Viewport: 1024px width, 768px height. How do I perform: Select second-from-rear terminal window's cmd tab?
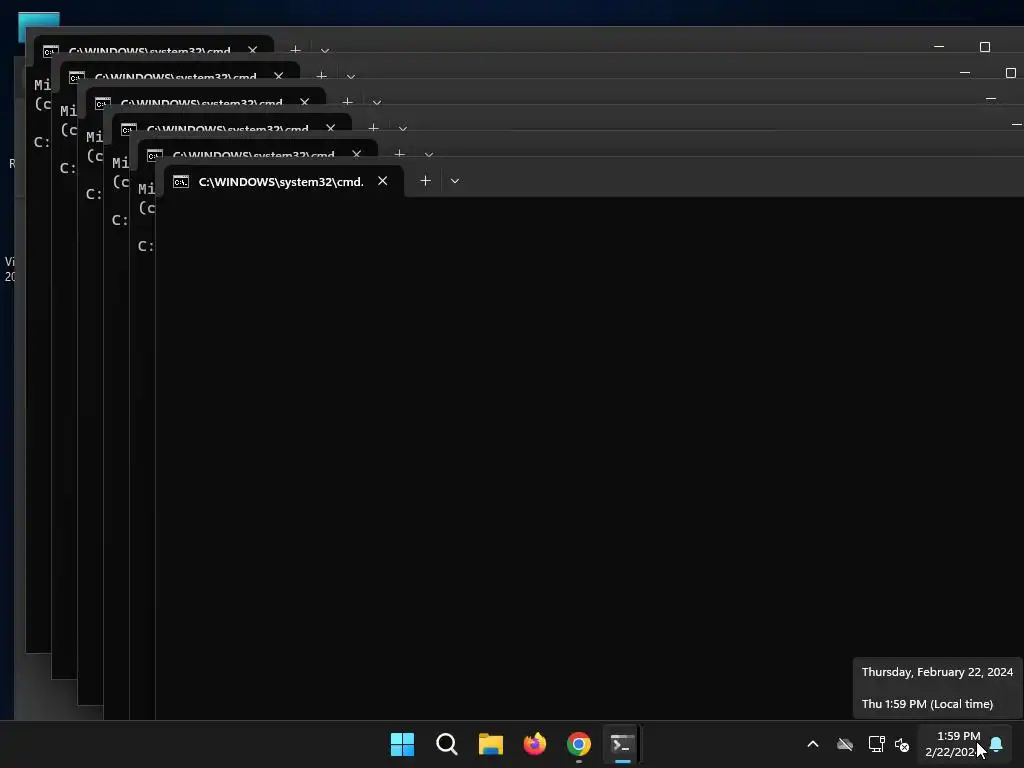[180, 71]
